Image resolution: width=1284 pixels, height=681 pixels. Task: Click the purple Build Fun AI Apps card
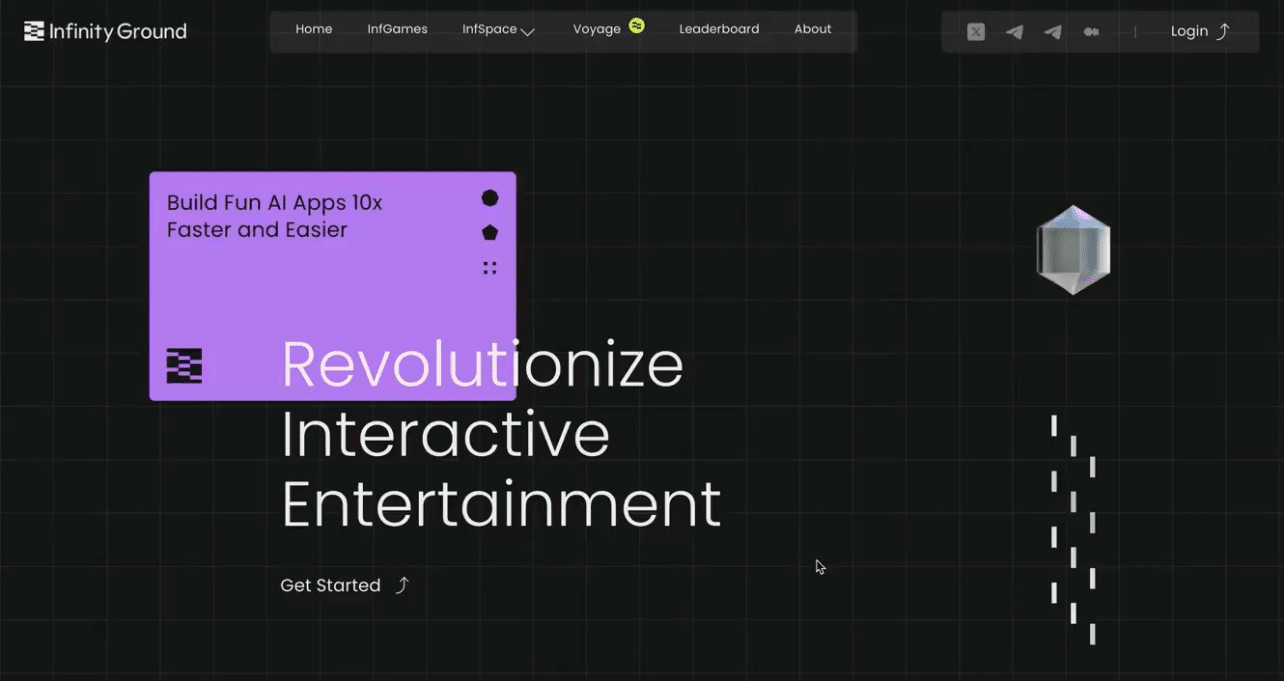coord(333,286)
